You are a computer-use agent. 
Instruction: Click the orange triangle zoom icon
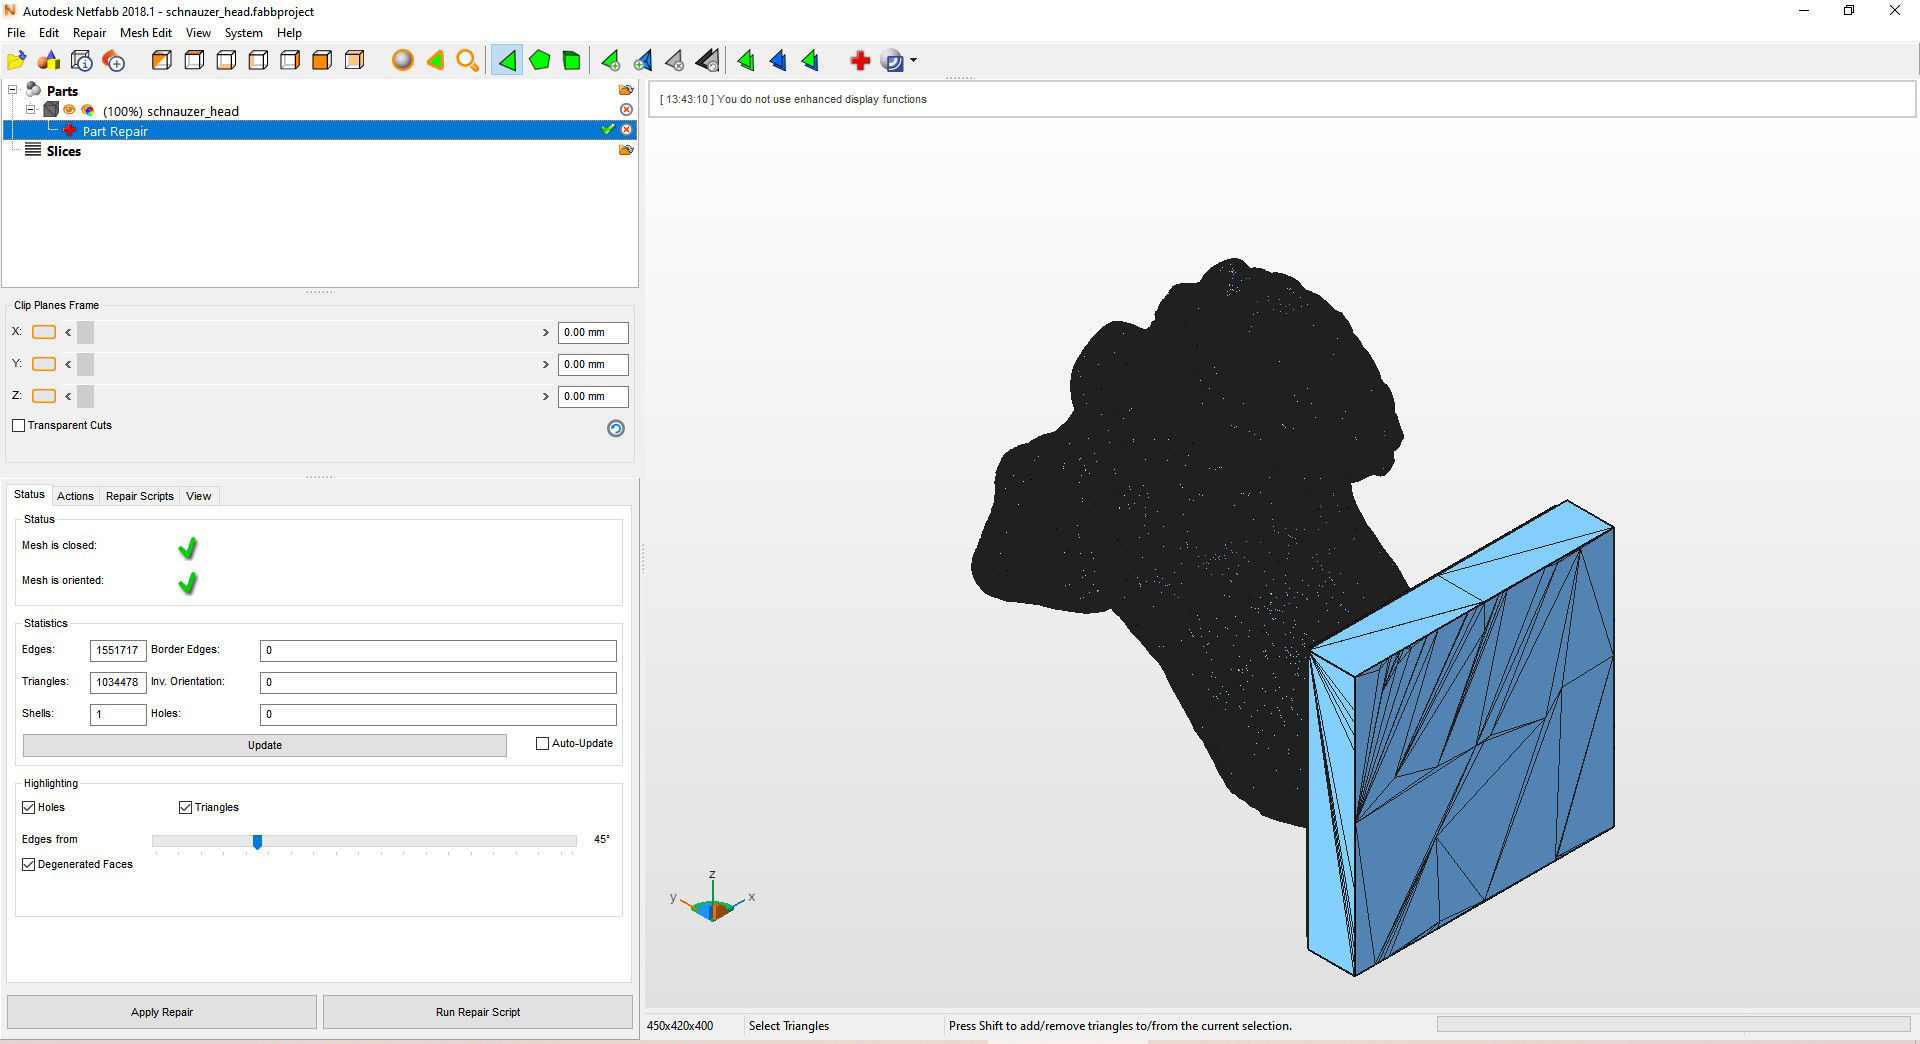point(435,61)
